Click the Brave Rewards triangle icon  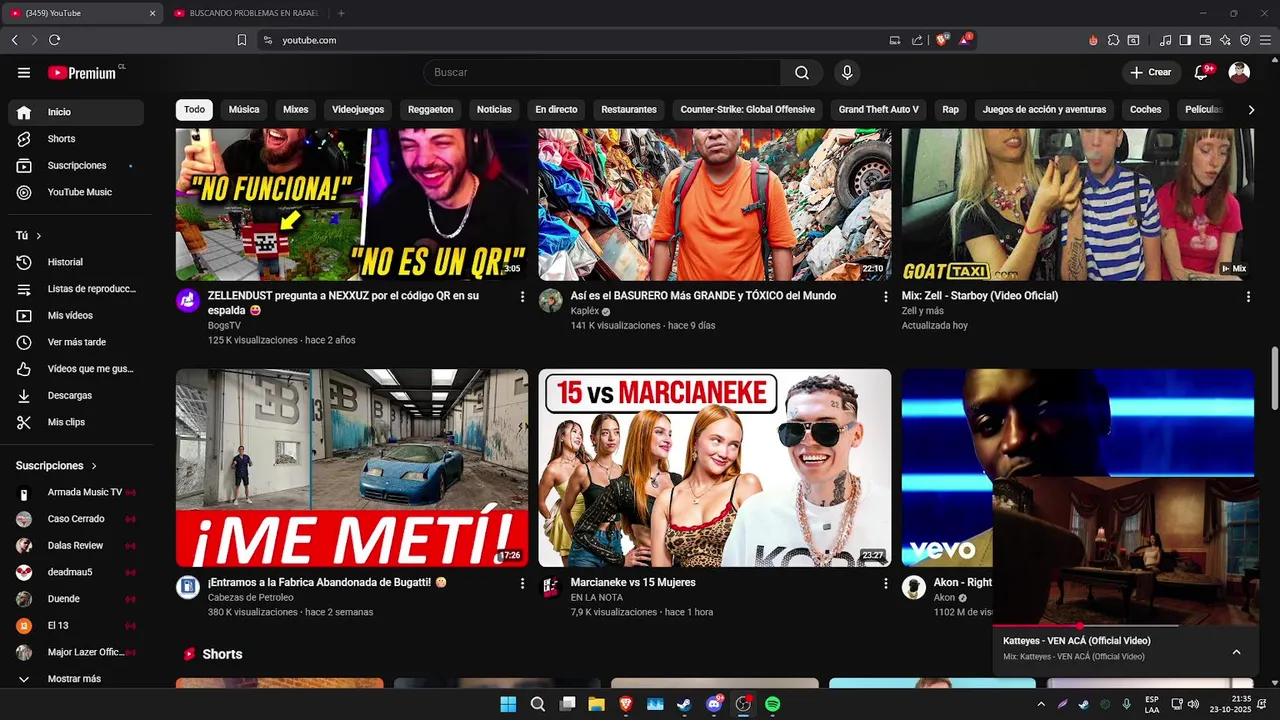coord(965,40)
